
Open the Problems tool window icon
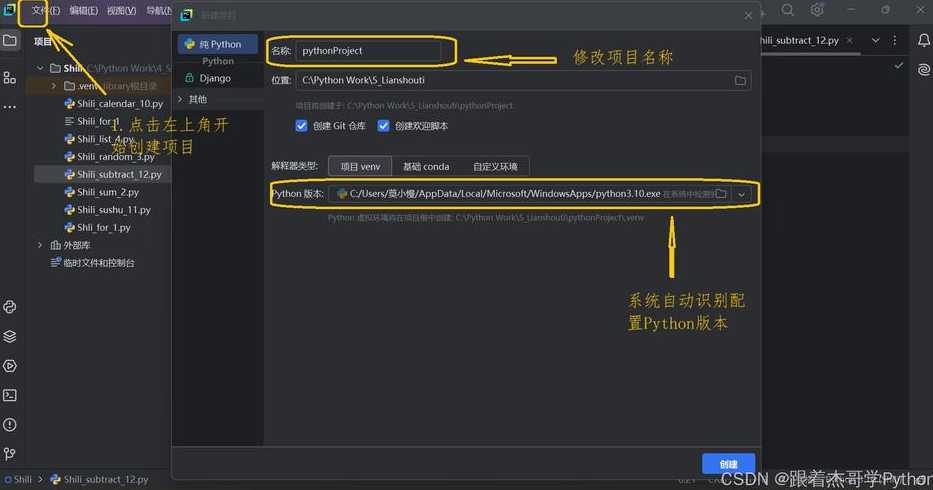coord(10,425)
